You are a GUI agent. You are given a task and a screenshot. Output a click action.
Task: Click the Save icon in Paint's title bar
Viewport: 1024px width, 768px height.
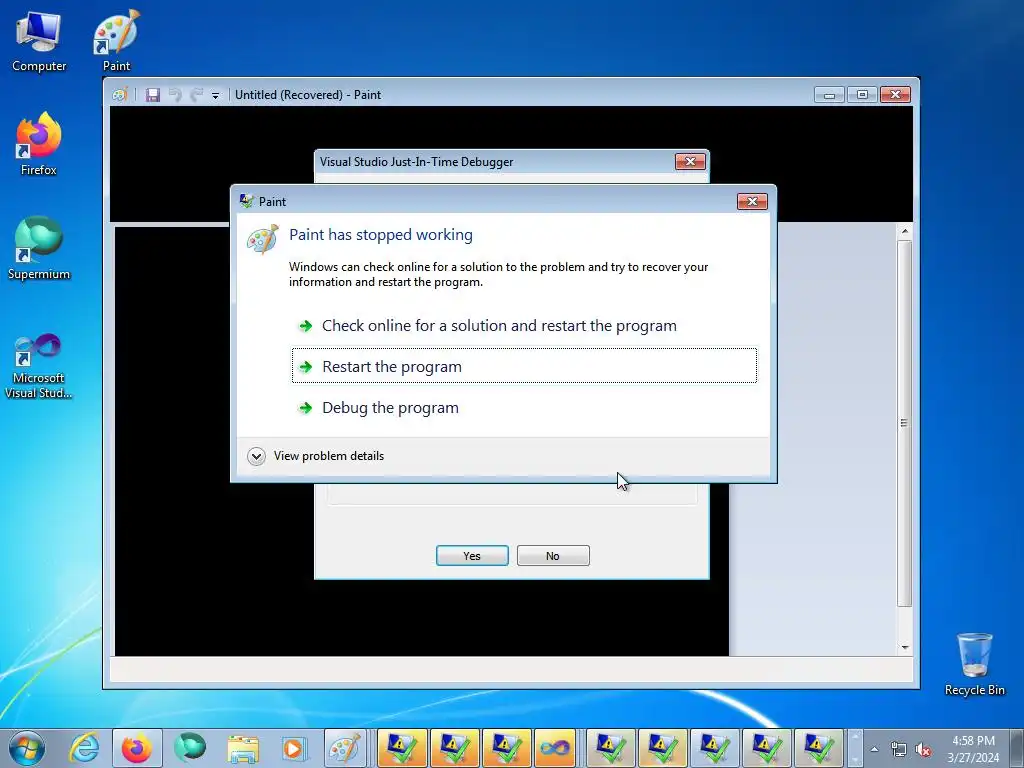coord(153,95)
